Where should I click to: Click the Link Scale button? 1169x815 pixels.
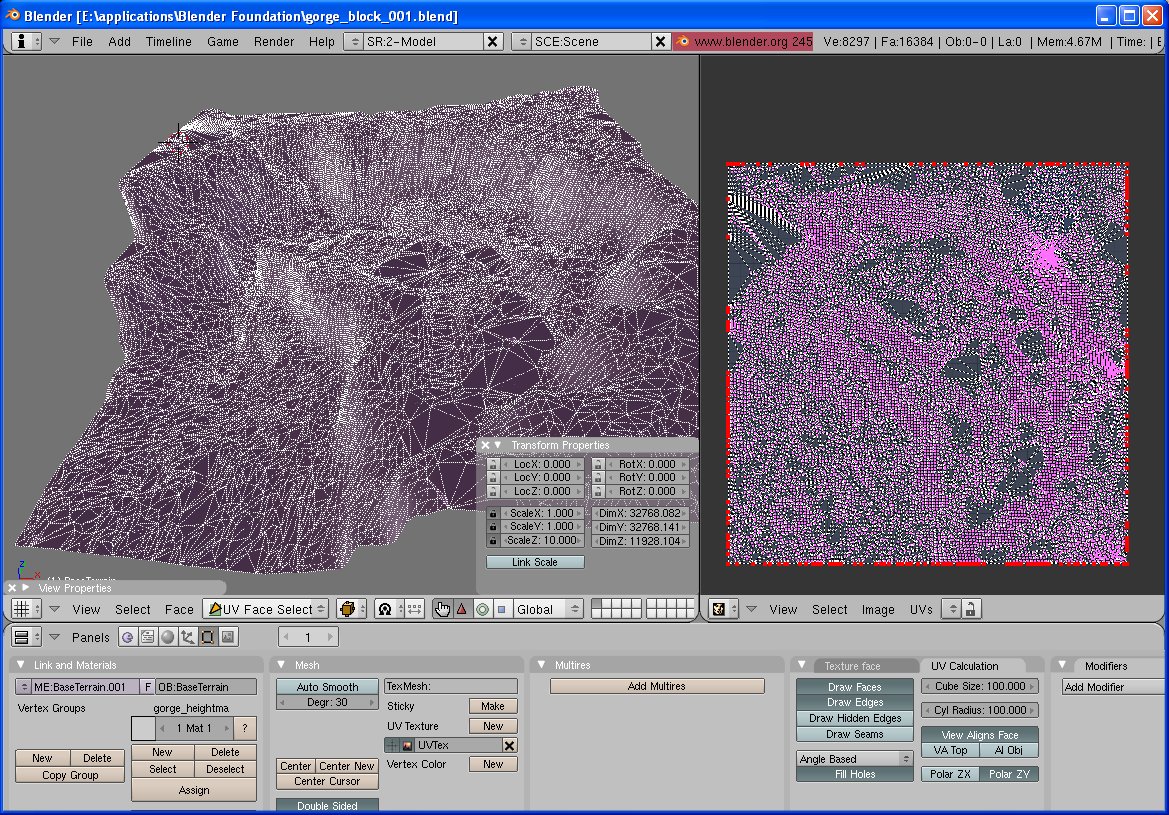[535, 562]
